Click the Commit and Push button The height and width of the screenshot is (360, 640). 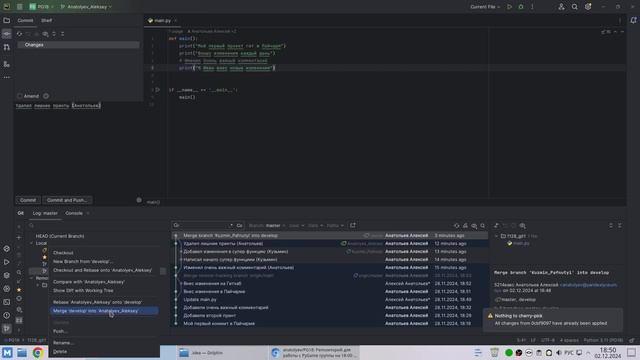coord(67,200)
